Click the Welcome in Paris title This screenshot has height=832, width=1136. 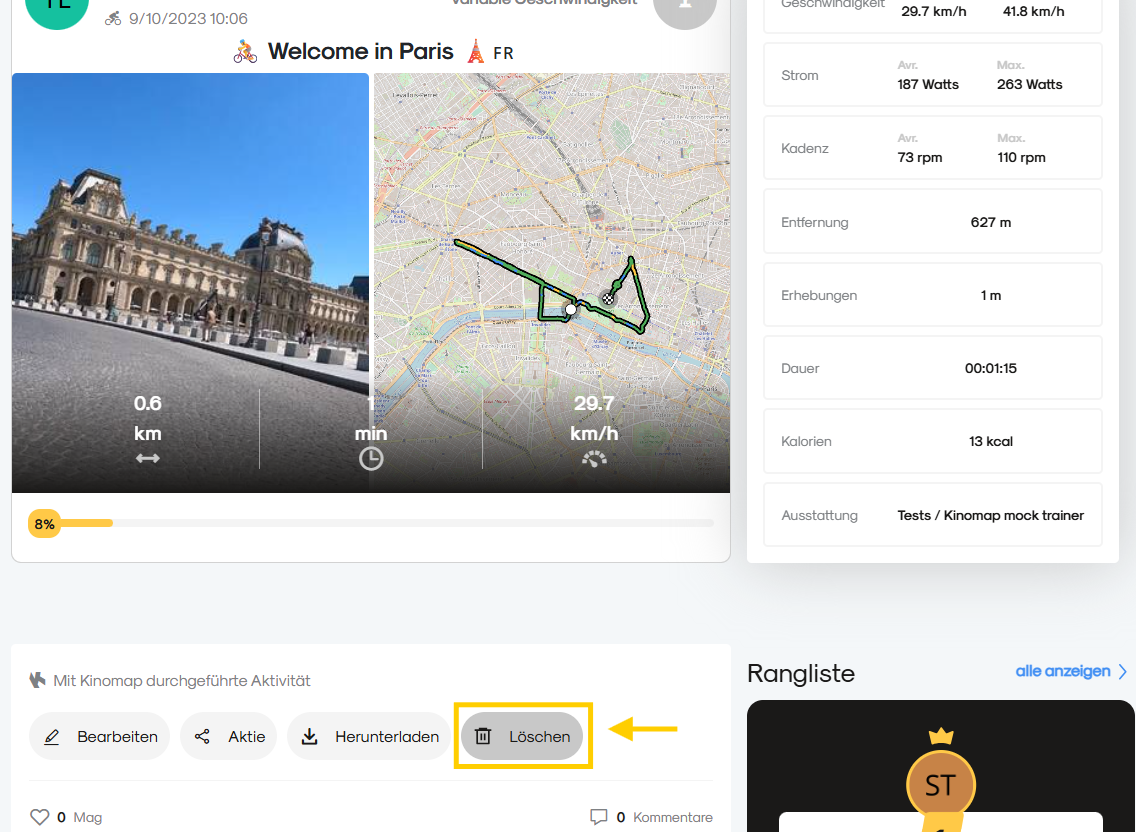tap(361, 51)
